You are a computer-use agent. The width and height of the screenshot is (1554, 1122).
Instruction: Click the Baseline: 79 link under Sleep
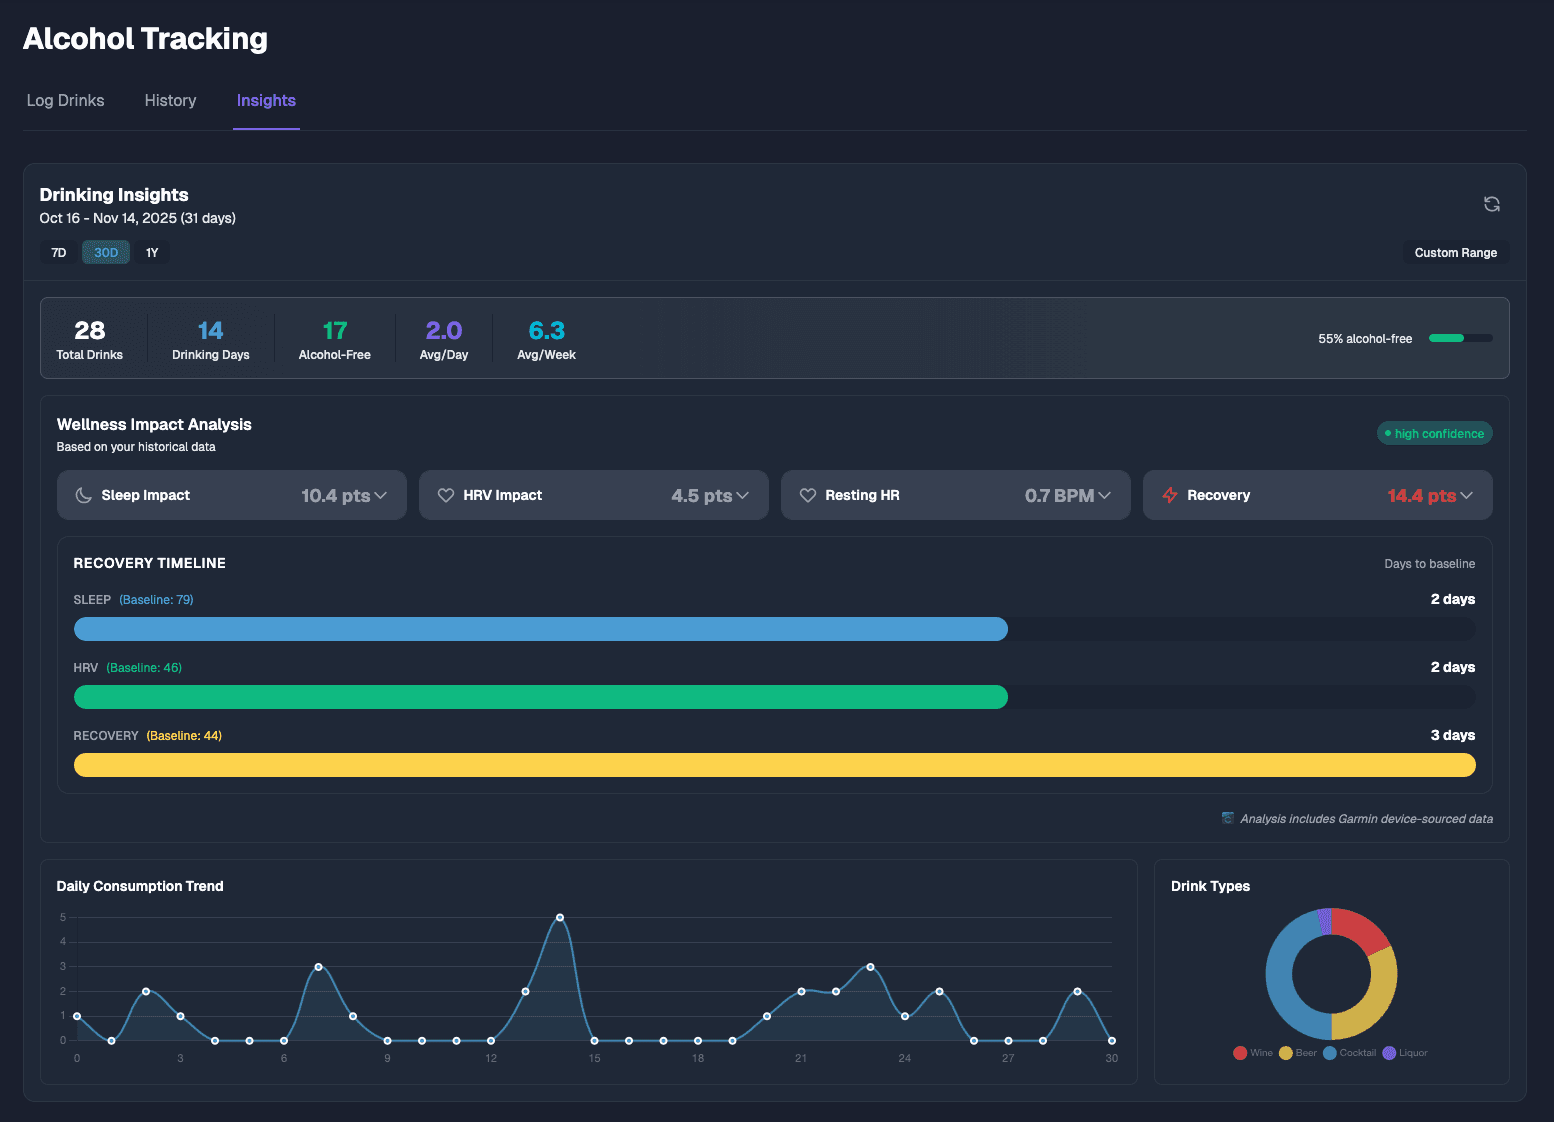click(156, 599)
